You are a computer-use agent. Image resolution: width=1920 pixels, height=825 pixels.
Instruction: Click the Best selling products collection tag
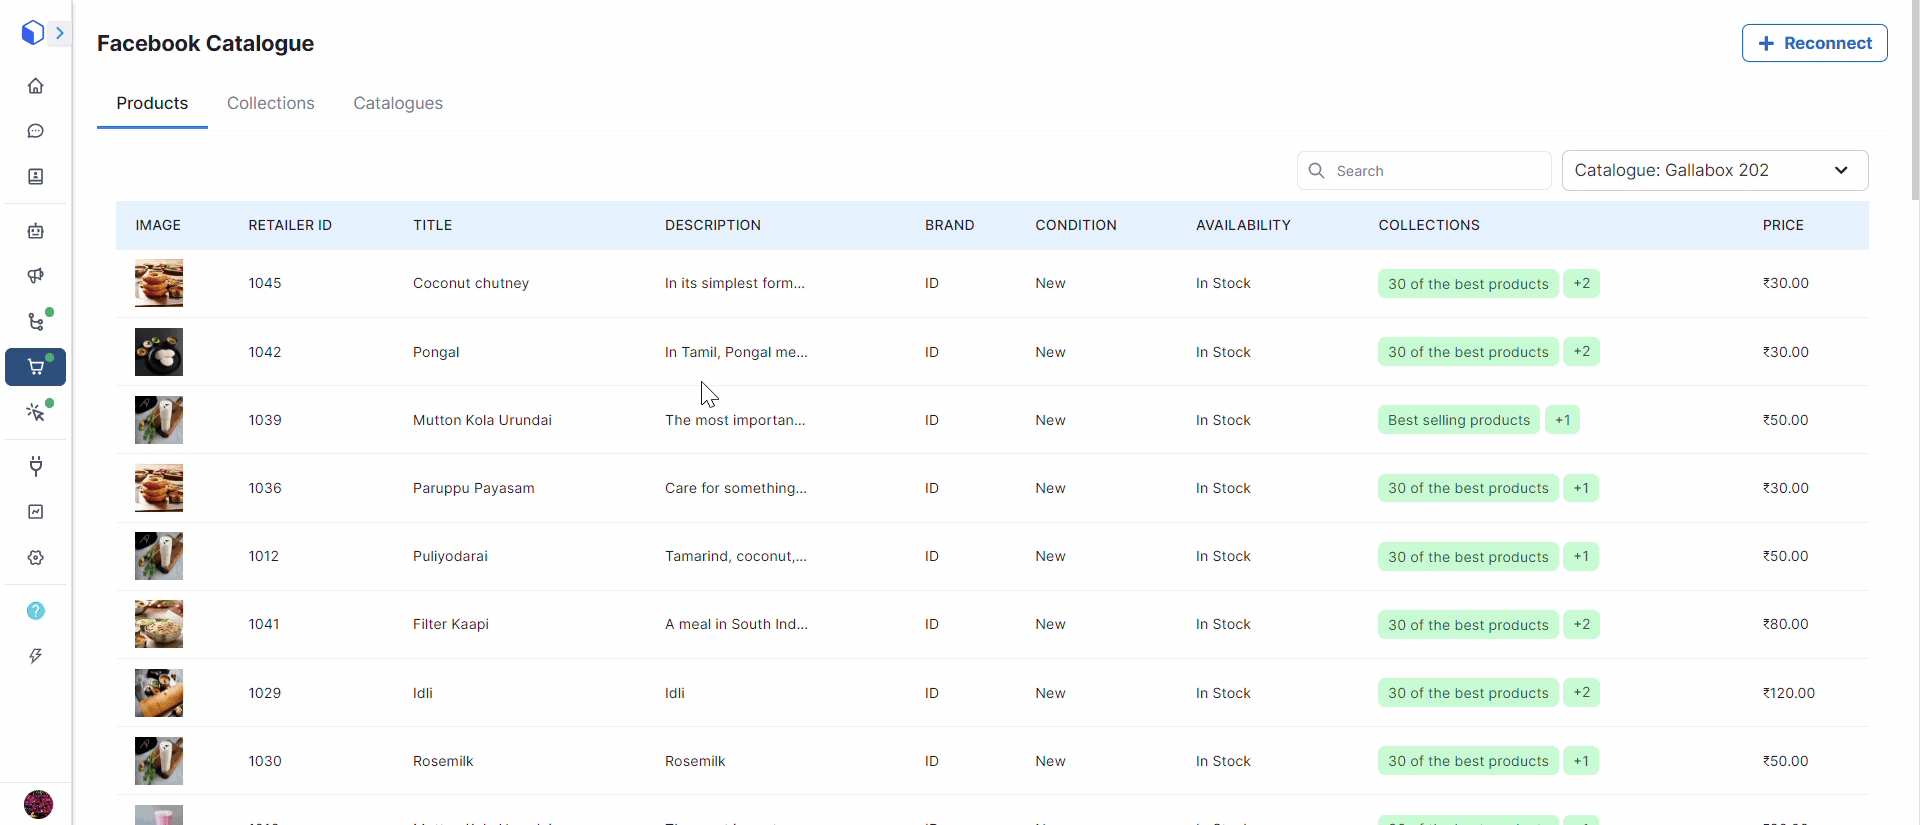(x=1458, y=420)
